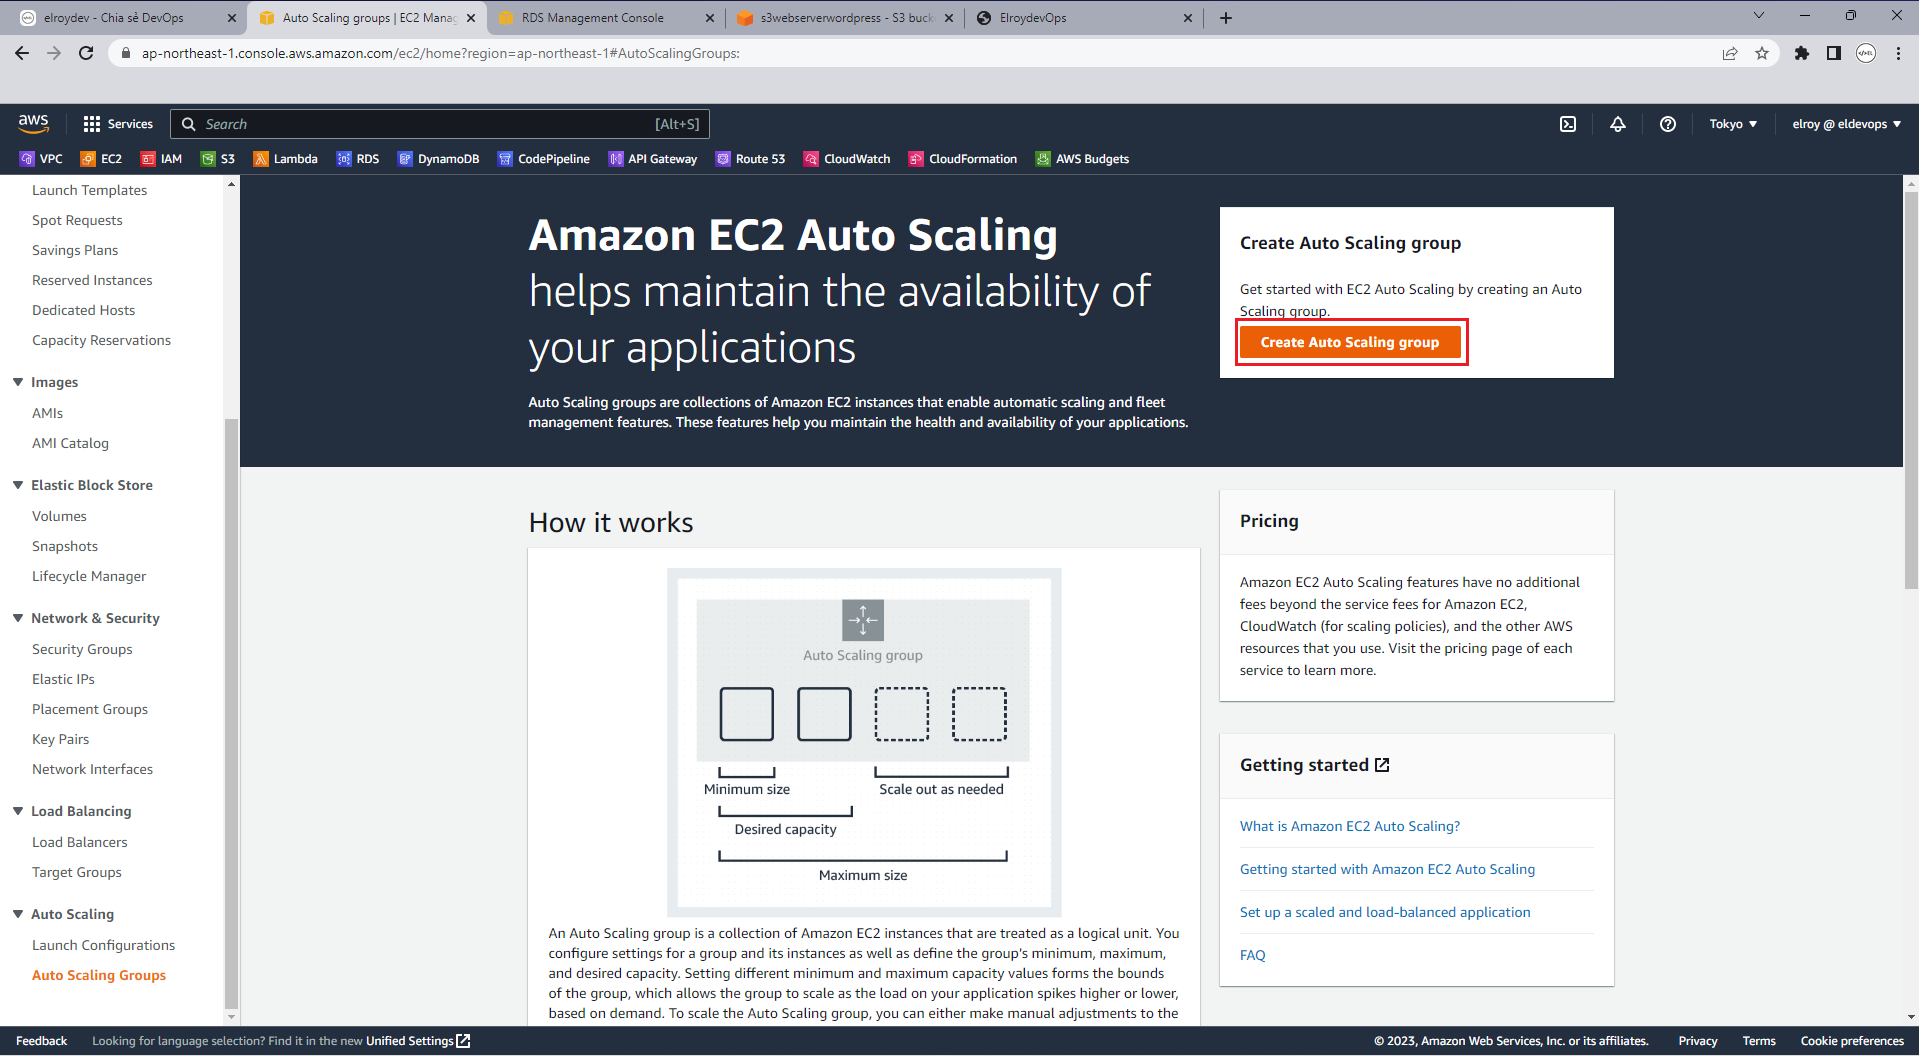
Task: Open Launch Configurations in sidebar
Action: coord(103,945)
